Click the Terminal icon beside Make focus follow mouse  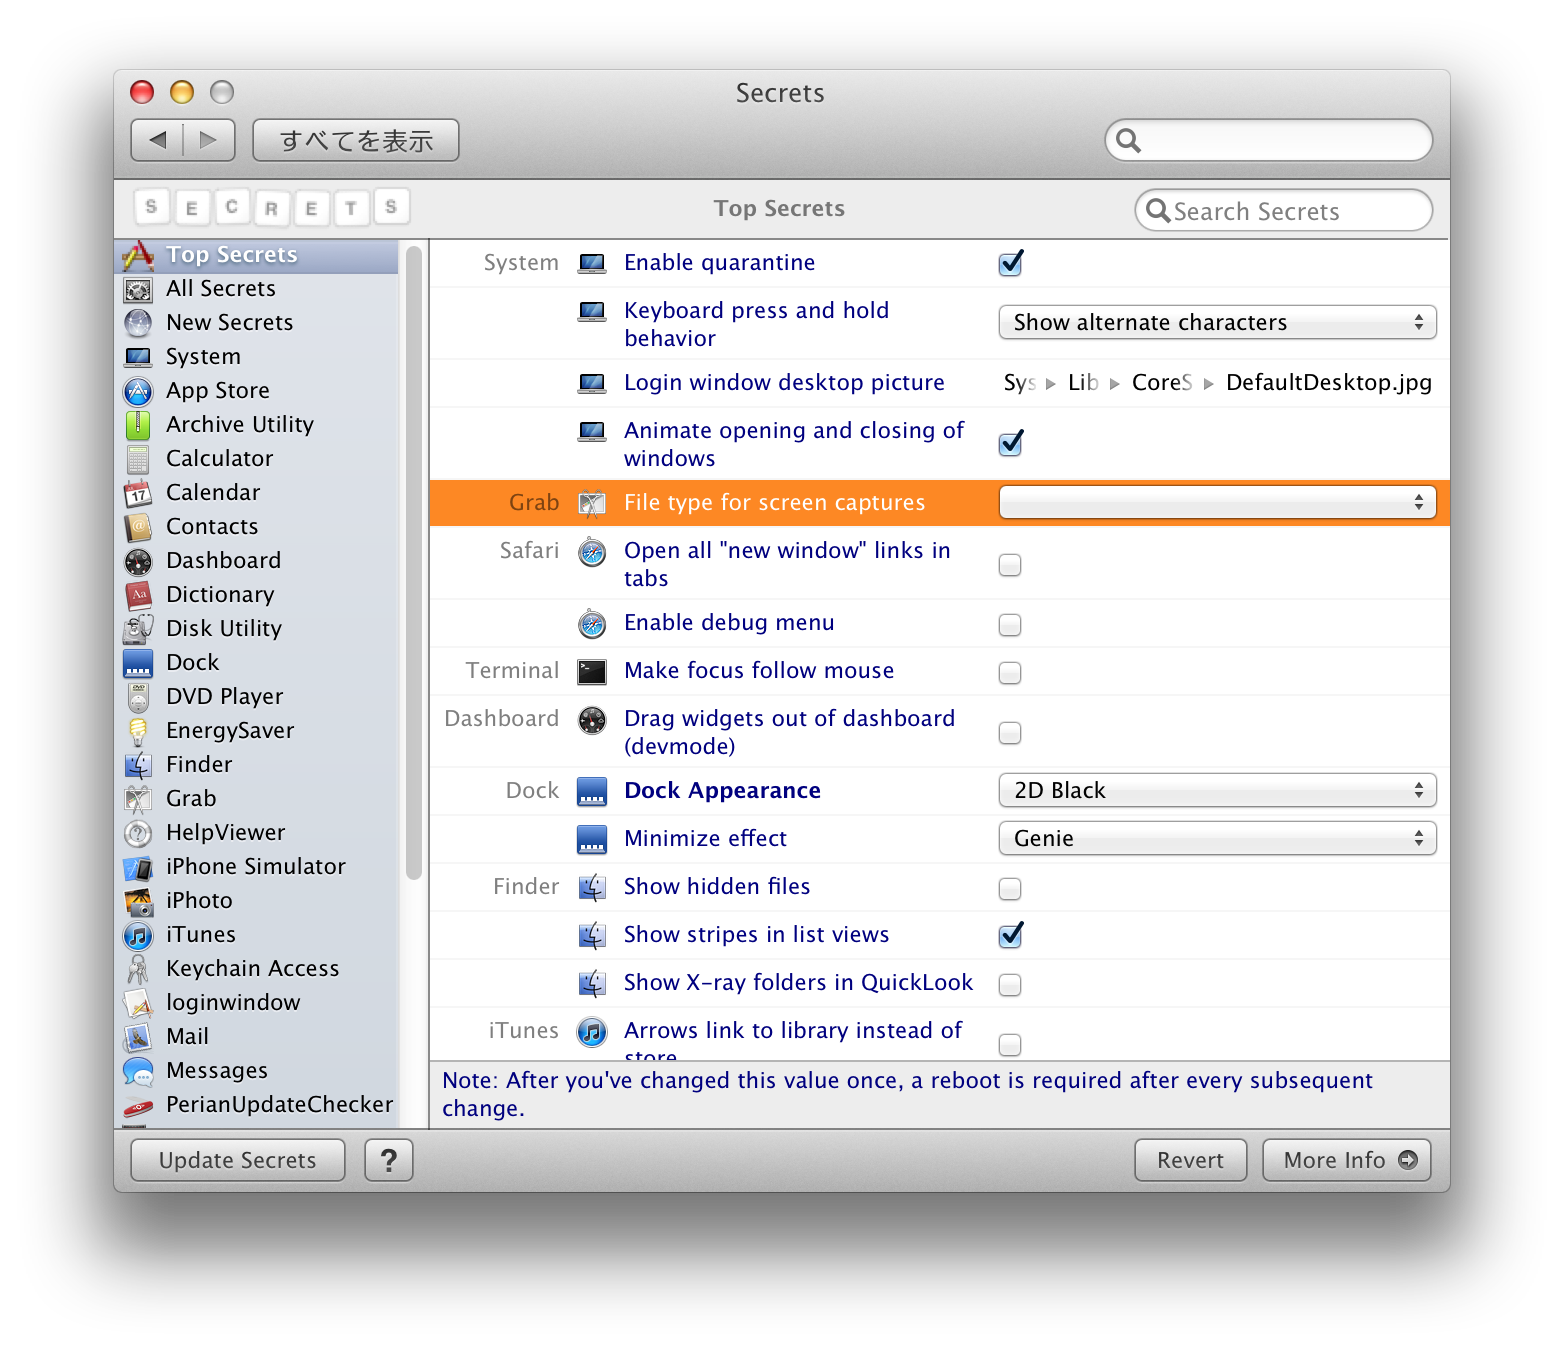(592, 672)
